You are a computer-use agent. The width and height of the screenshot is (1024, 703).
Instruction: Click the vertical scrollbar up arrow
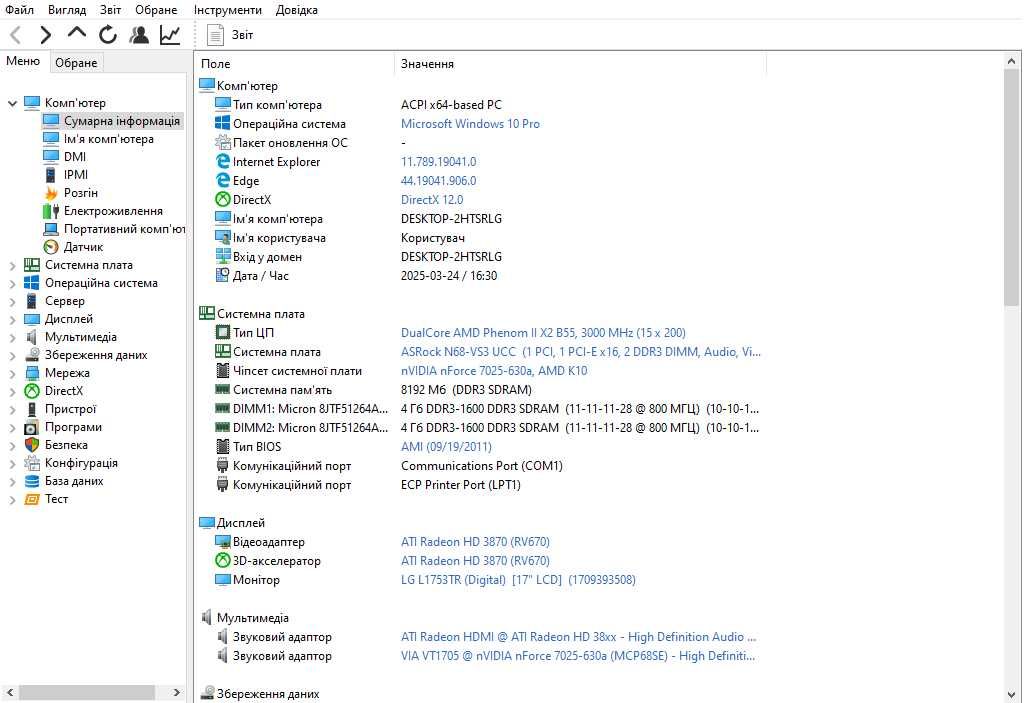(1012, 61)
